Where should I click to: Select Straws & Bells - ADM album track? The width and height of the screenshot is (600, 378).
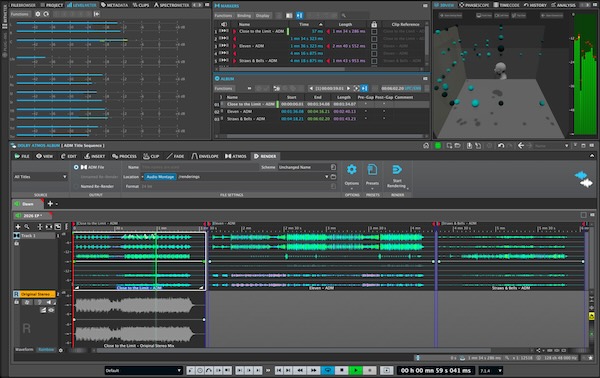[x=321, y=119]
